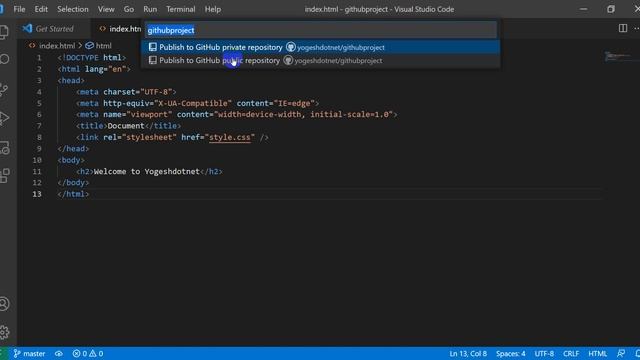Open the Accounts menu icon

pos(4,304)
